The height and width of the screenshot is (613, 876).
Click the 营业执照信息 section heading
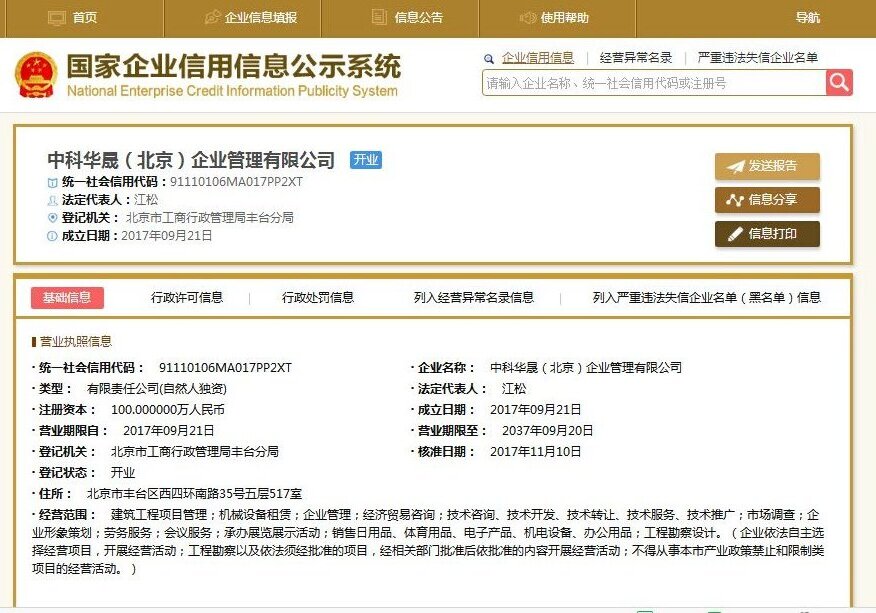[x=76, y=342]
